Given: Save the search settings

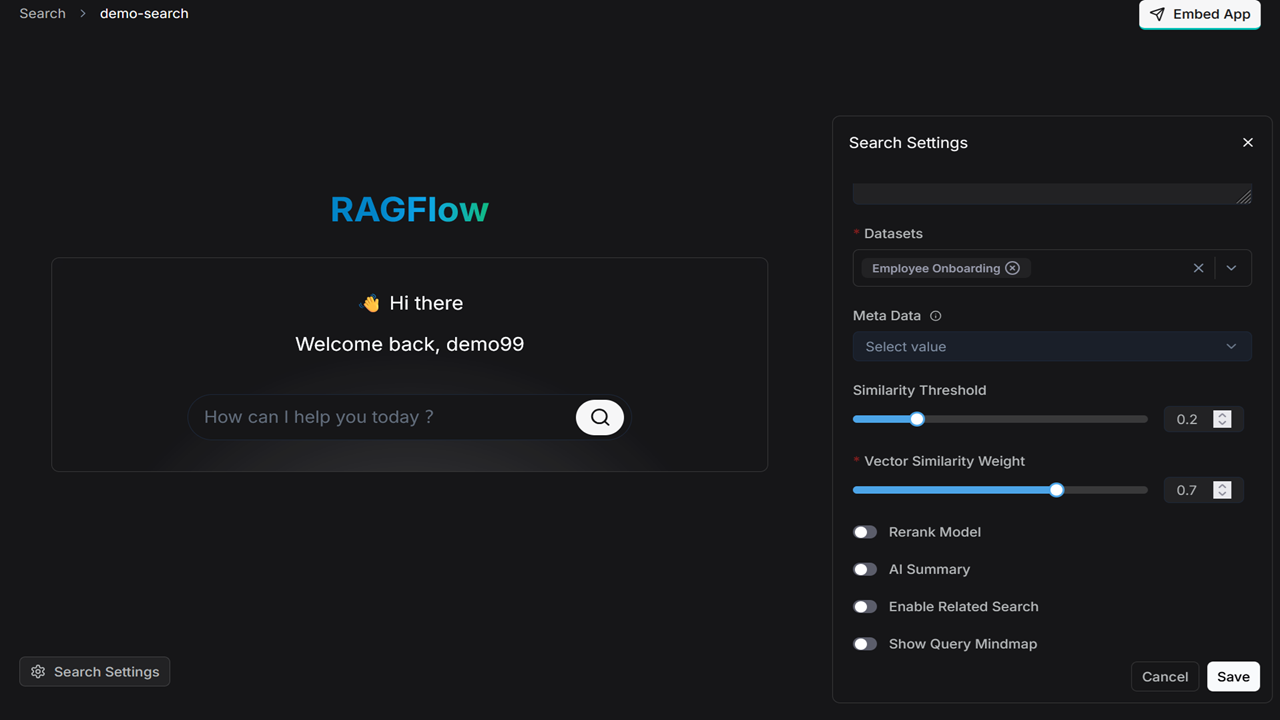Looking at the screenshot, I should click(x=1233, y=677).
